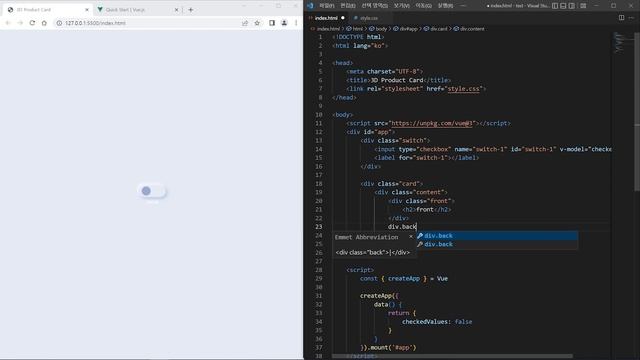Expand div.content breadcrumb
The image size is (640, 360).
469,29
